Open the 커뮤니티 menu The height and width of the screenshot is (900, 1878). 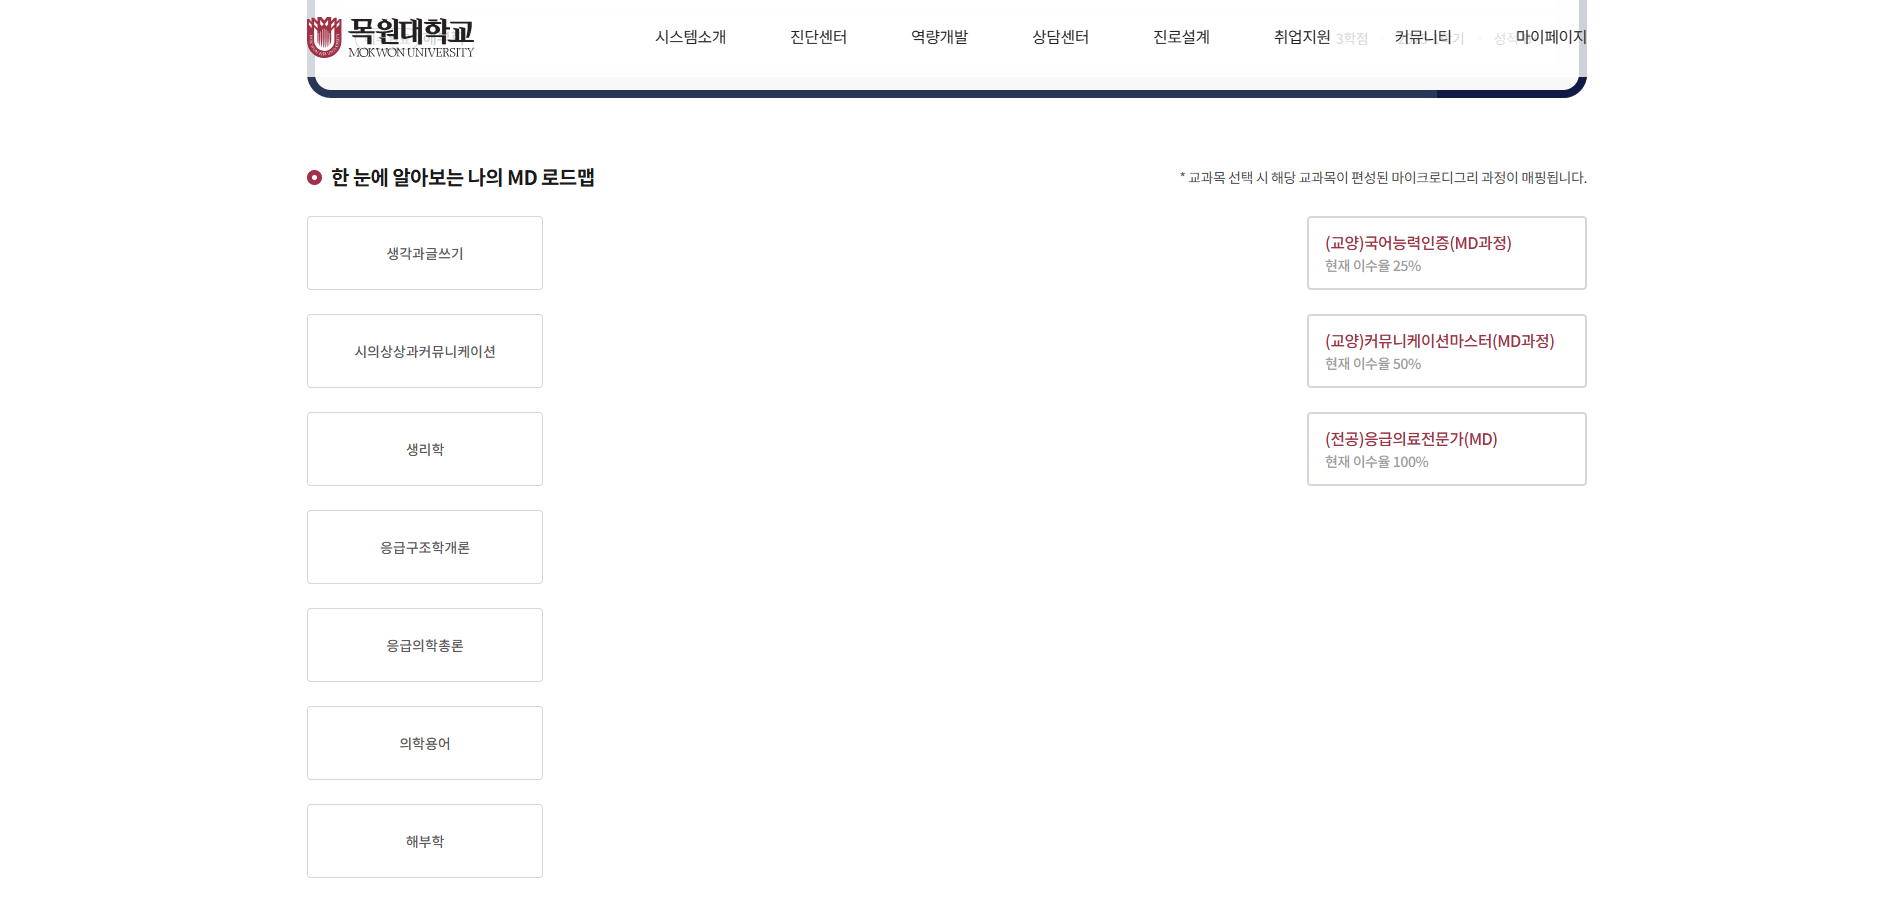(x=1422, y=37)
